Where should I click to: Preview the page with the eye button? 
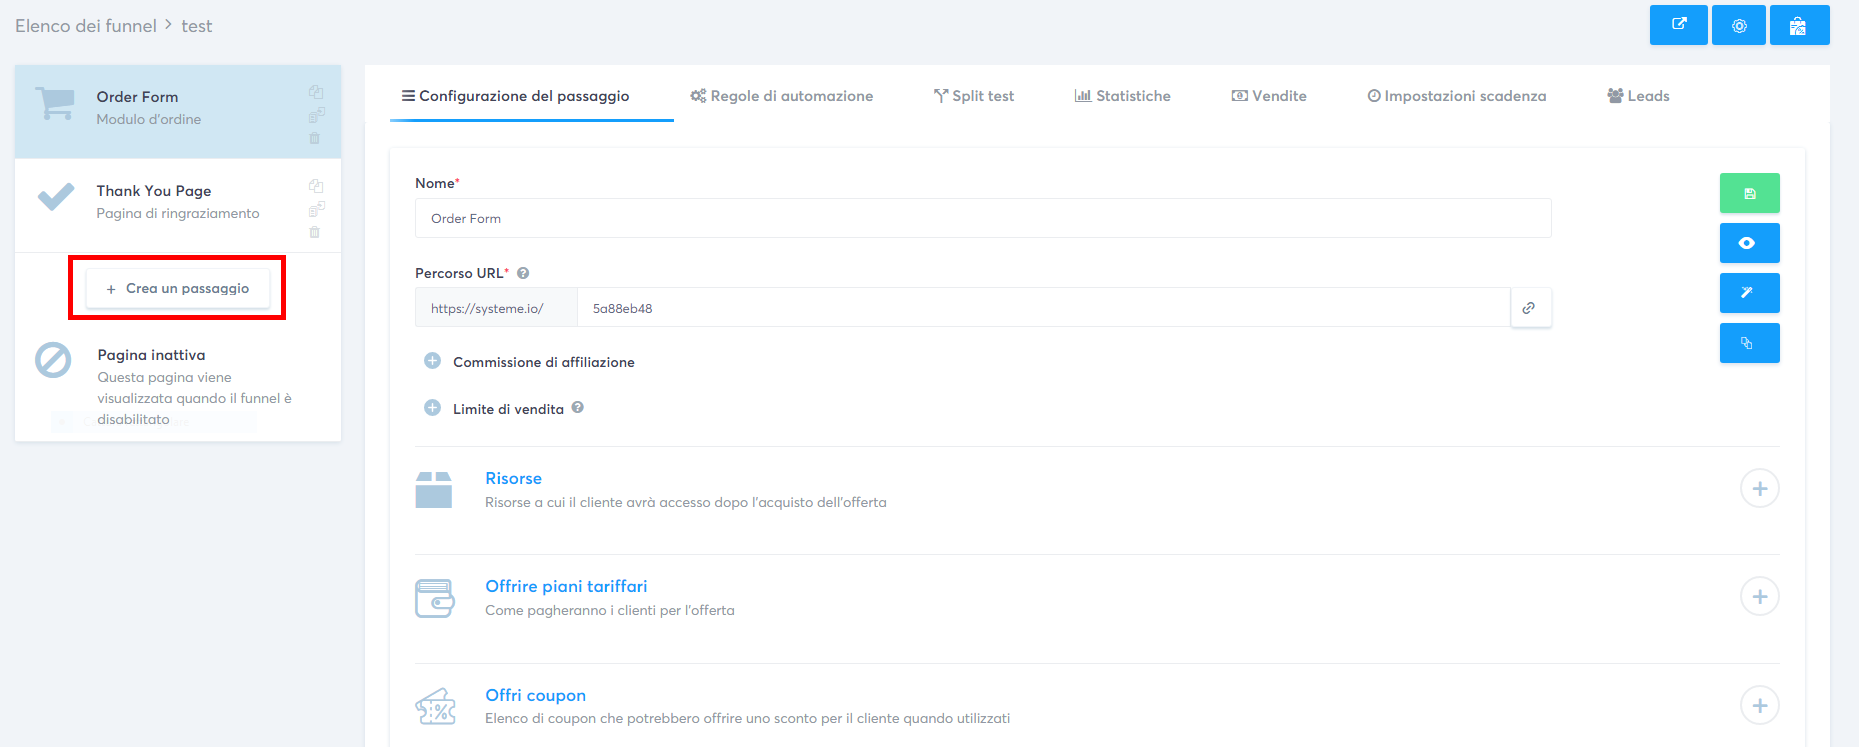[1749, 243]
